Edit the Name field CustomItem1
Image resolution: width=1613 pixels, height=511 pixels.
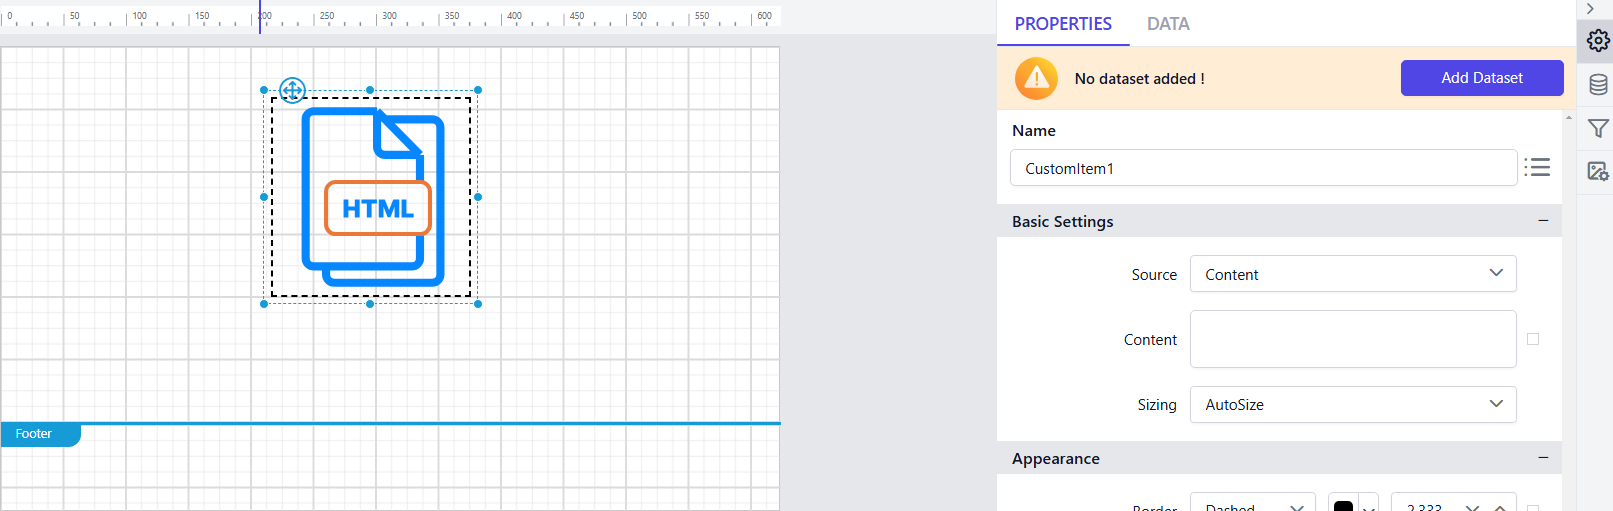(x=1263, y=168)
